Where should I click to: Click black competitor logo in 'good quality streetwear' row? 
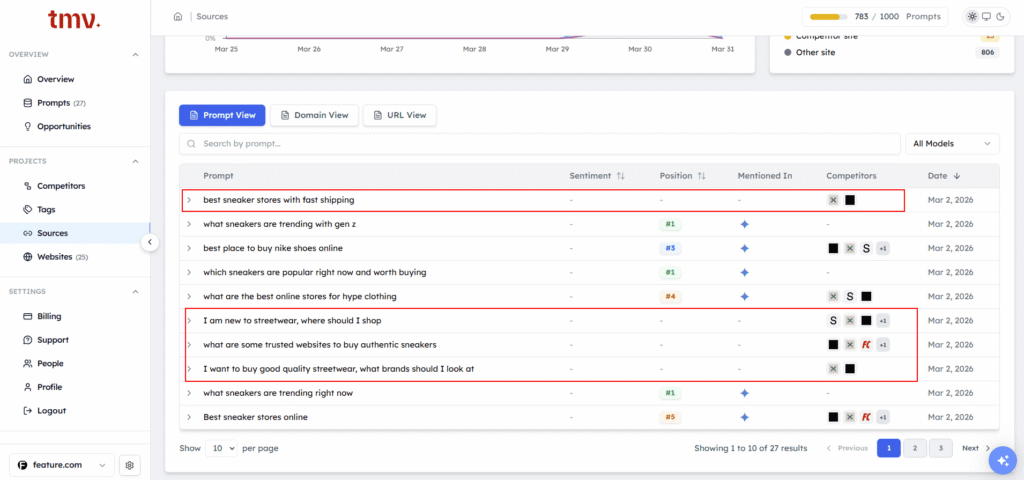pos(850,369)
